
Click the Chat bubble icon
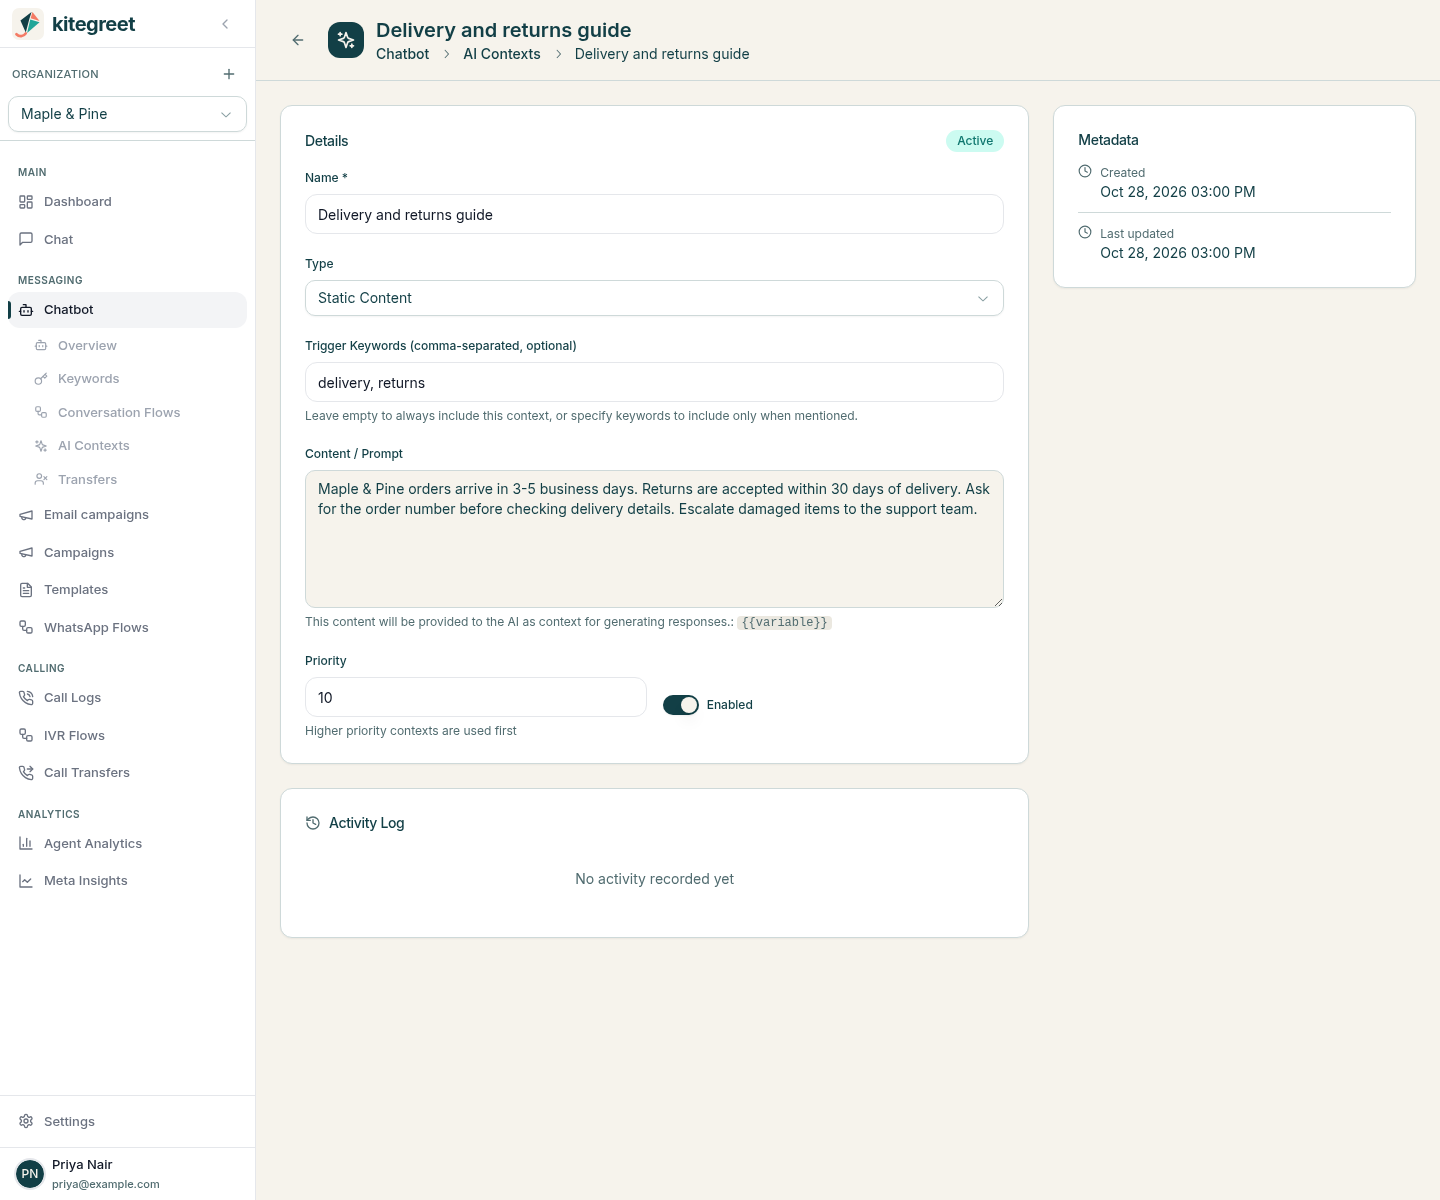26,239
